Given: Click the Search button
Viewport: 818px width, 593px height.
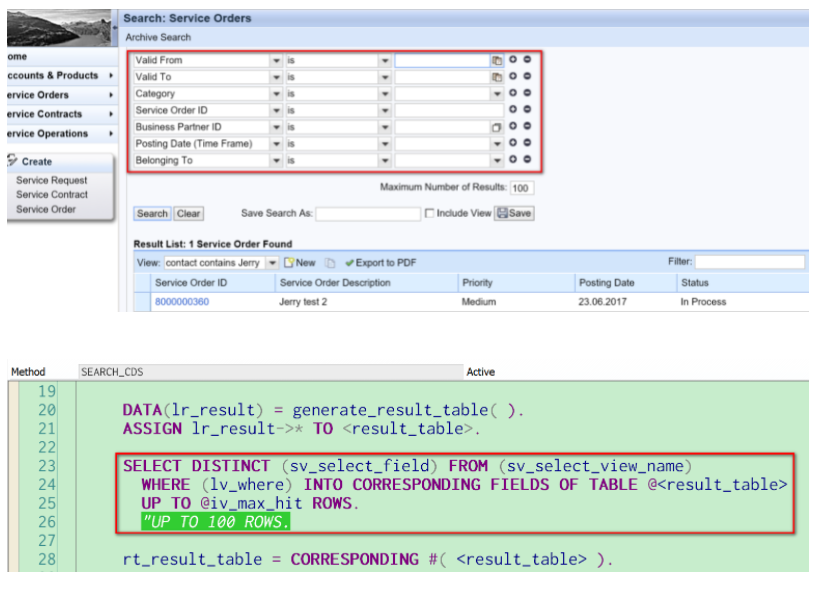Looking at the screenshot, I should point(152,213).
